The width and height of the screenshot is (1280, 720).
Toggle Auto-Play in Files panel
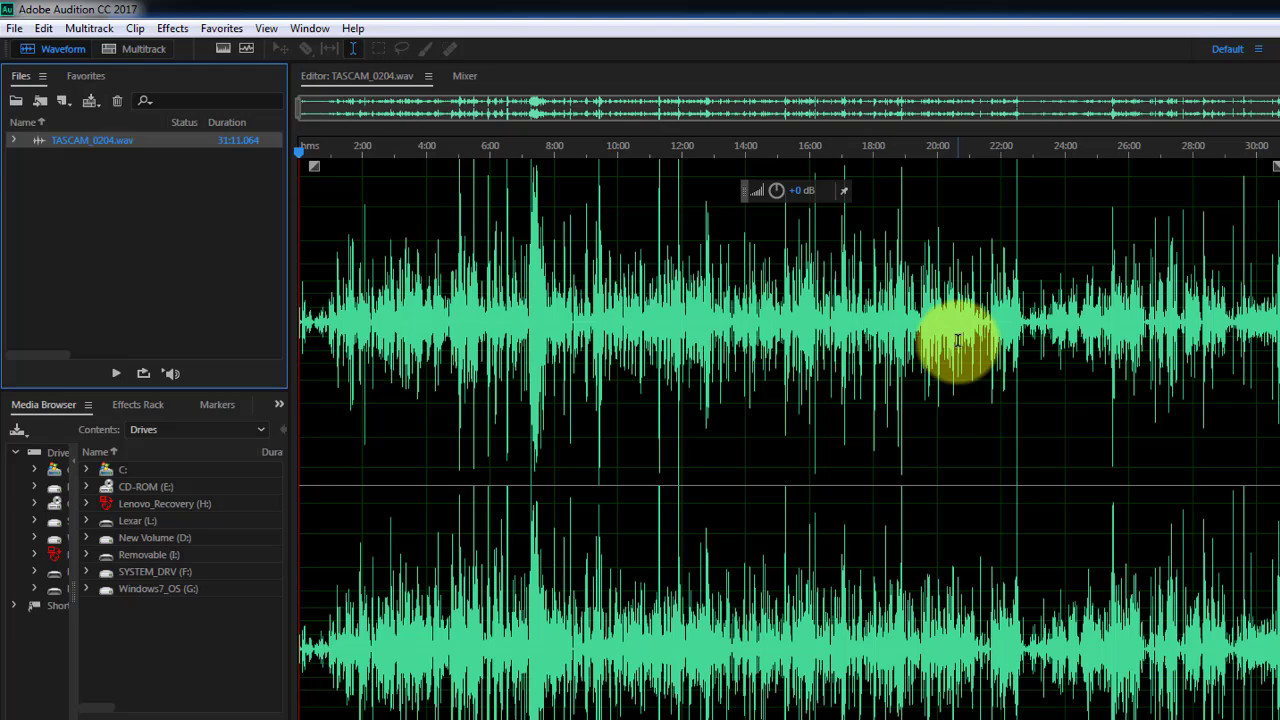172,373
